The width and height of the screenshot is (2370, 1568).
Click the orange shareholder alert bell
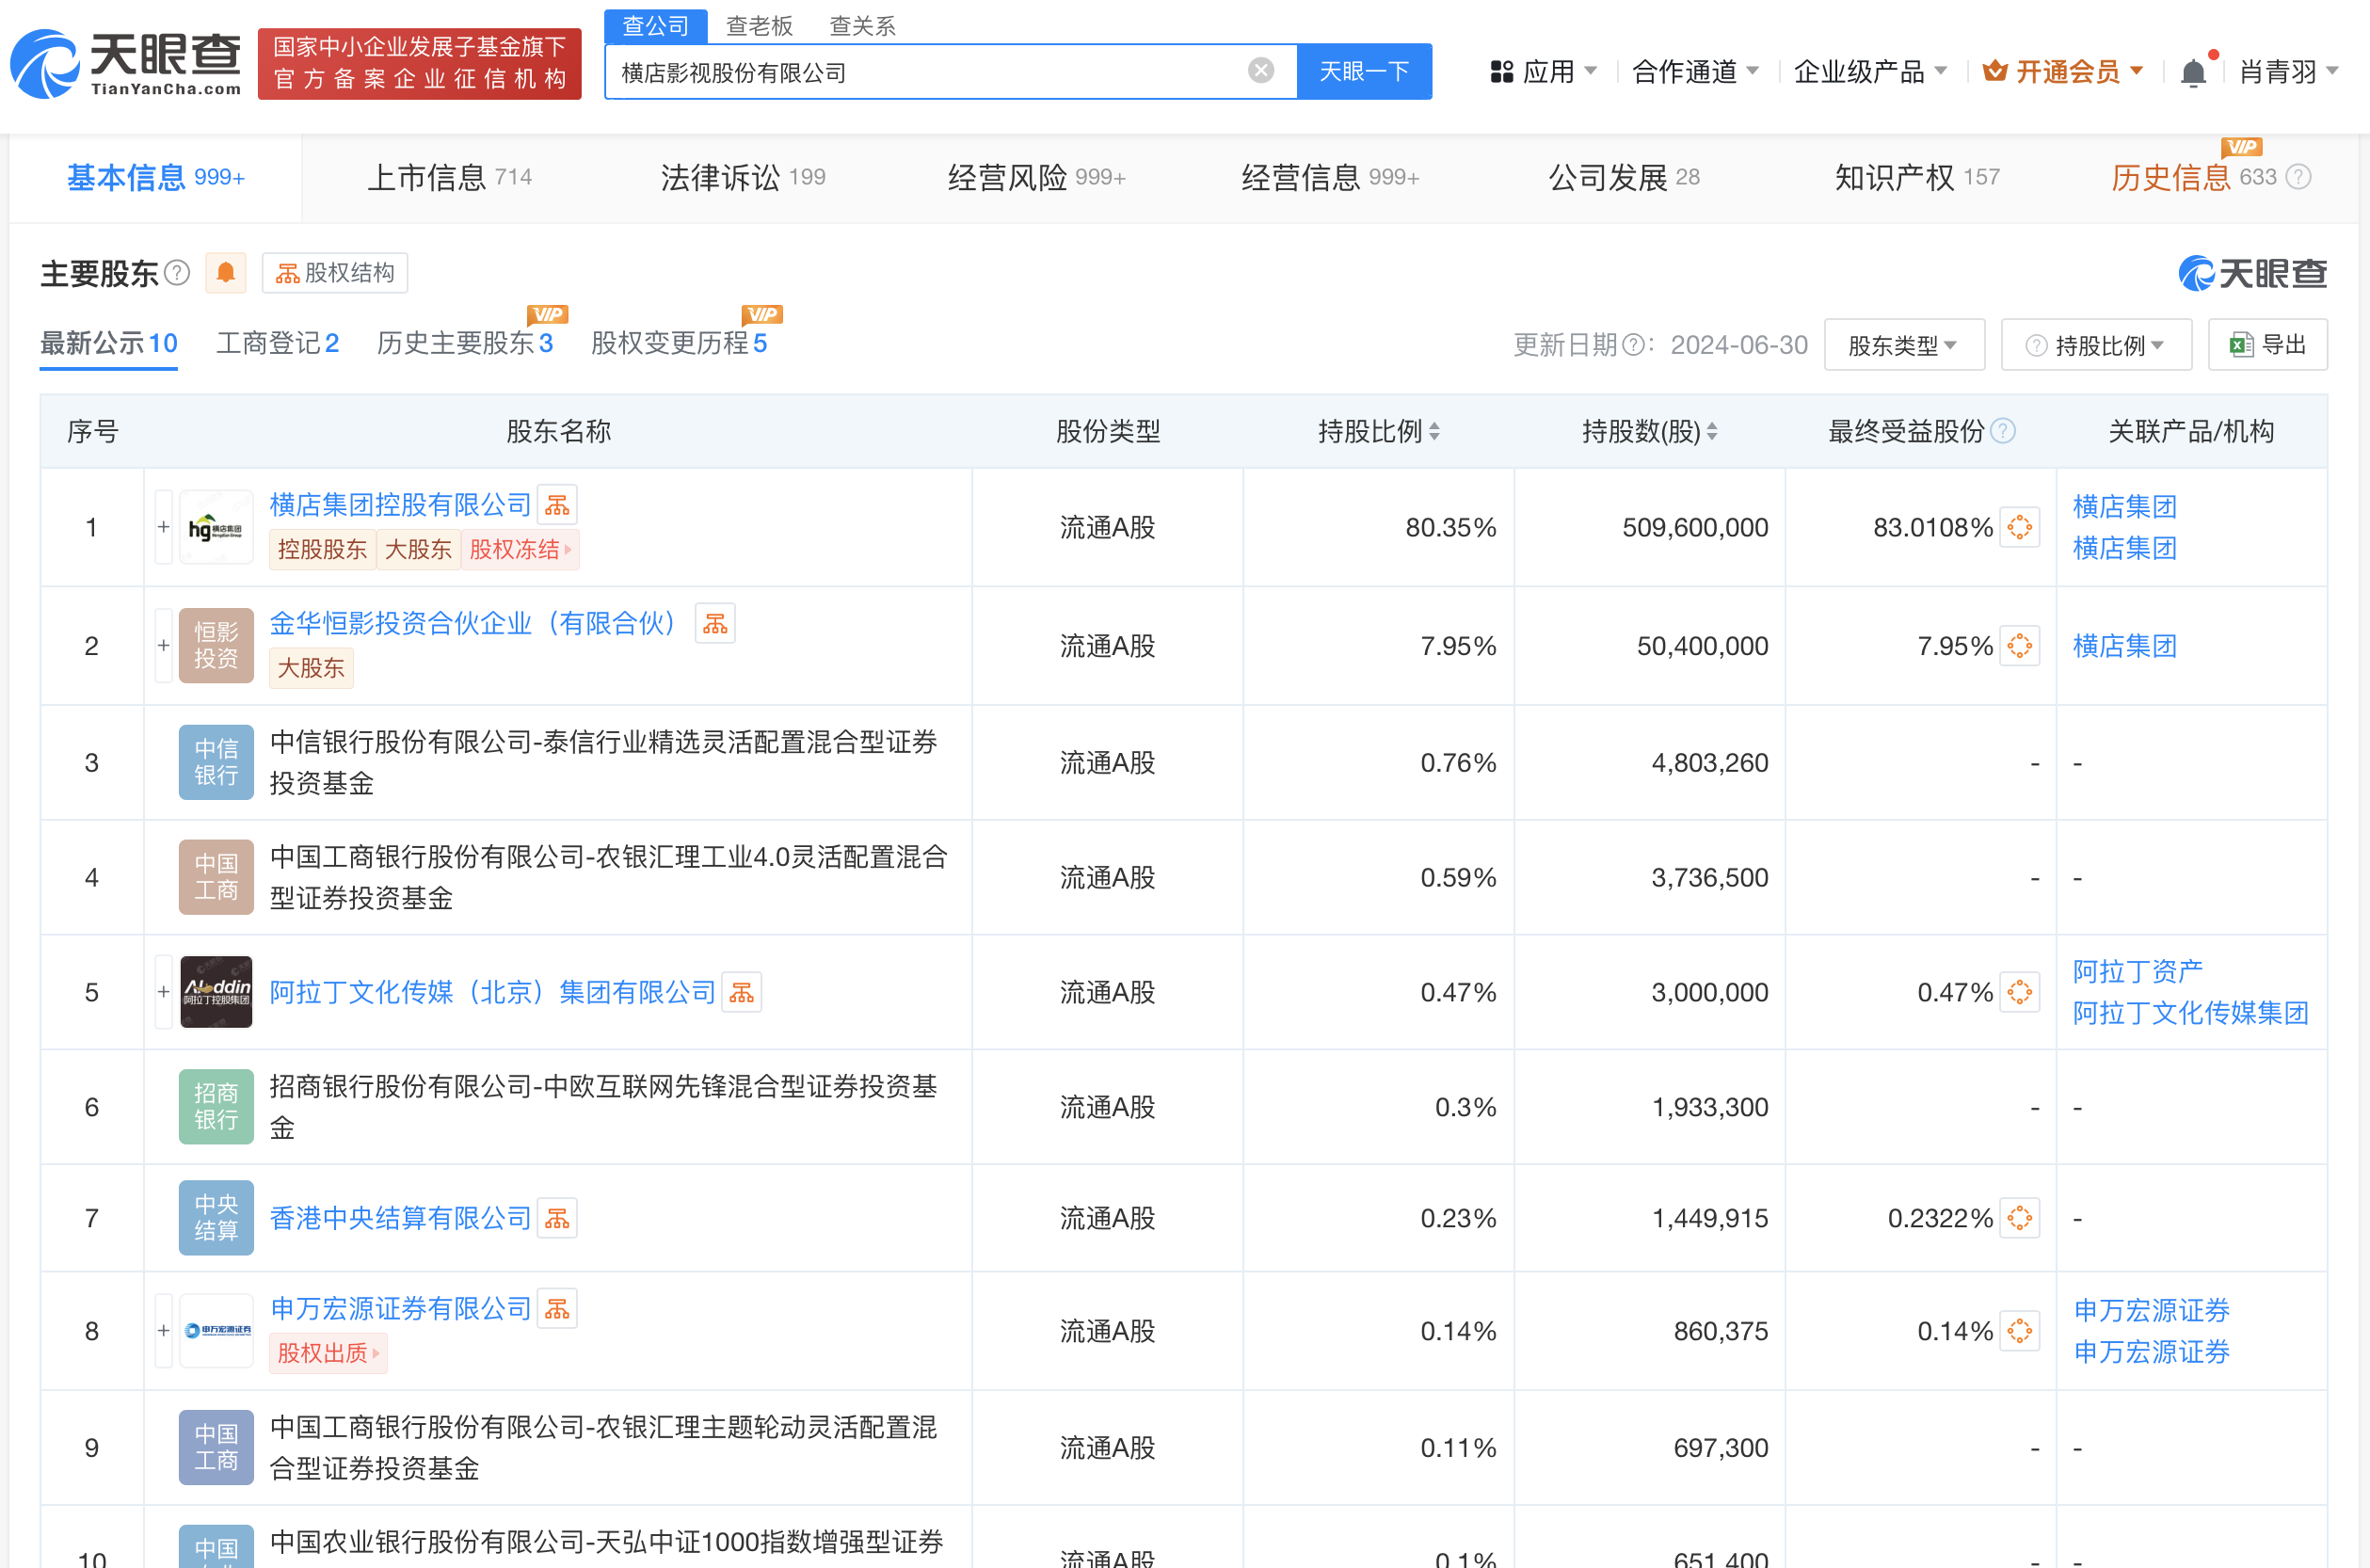pos(226,273)
